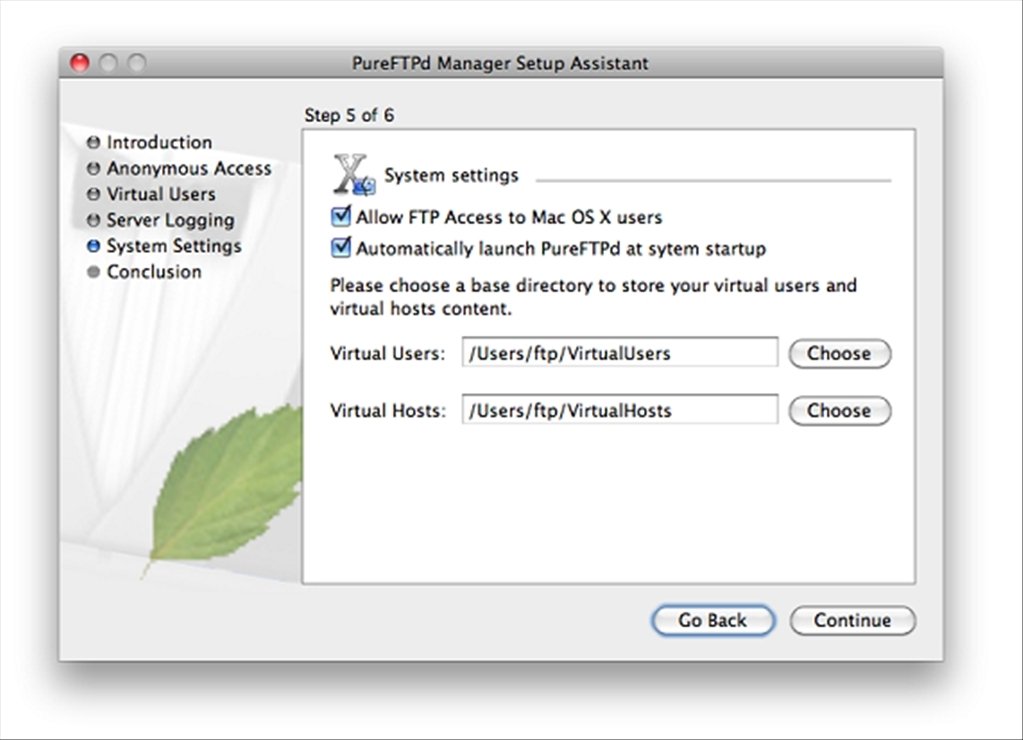Uncheck Allow FTP Access to Mac OS X users
The image size is (1023, 740).
click(x=341, y=216)
